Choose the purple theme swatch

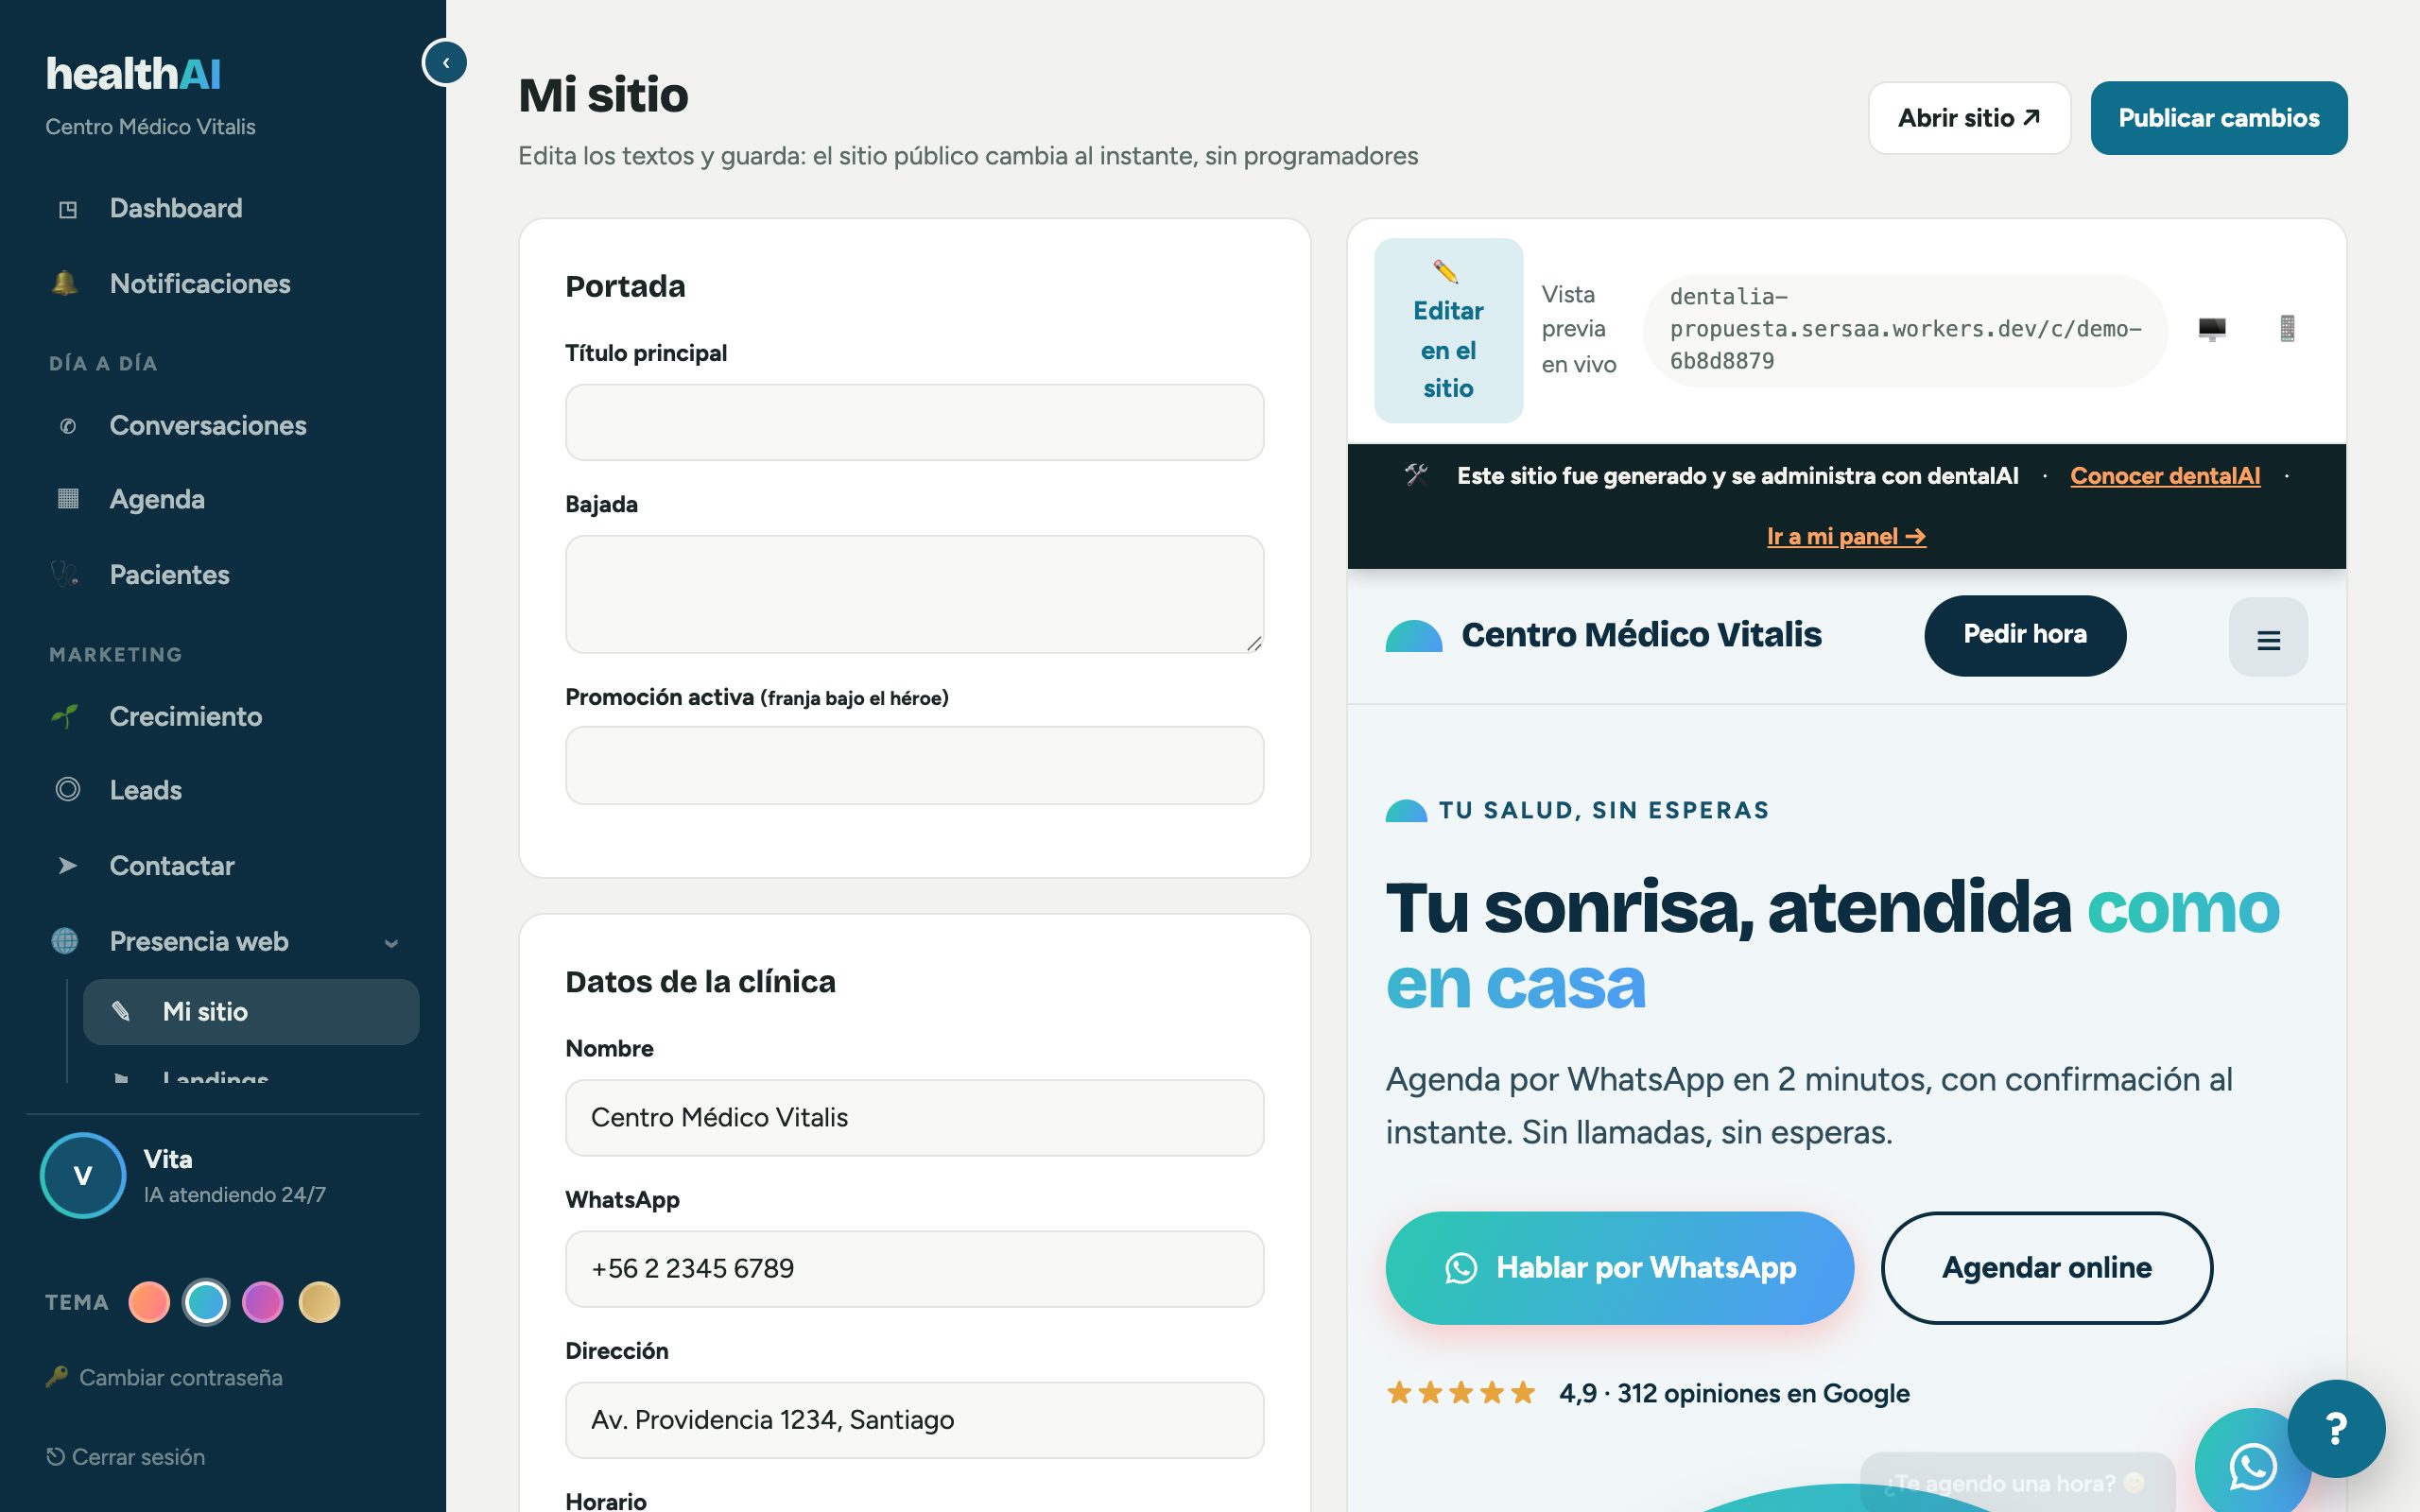(x=263, y=1302)
